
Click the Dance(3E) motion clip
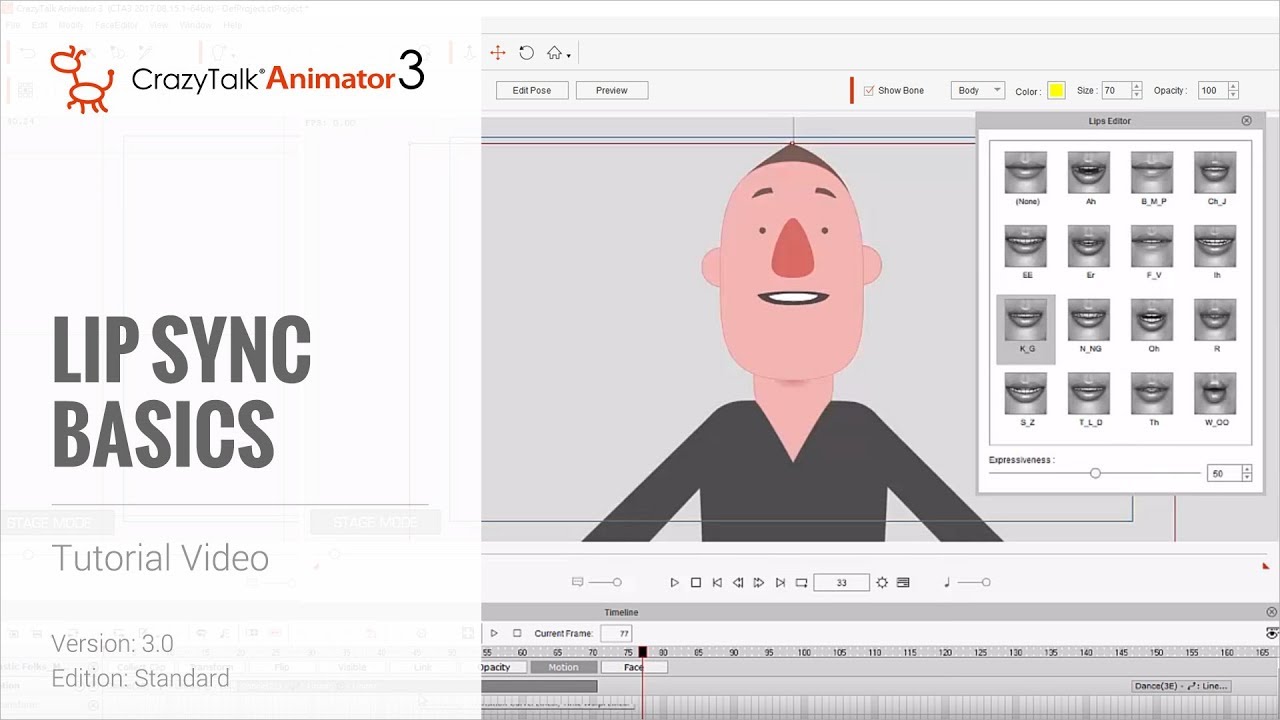(1182, 686)
